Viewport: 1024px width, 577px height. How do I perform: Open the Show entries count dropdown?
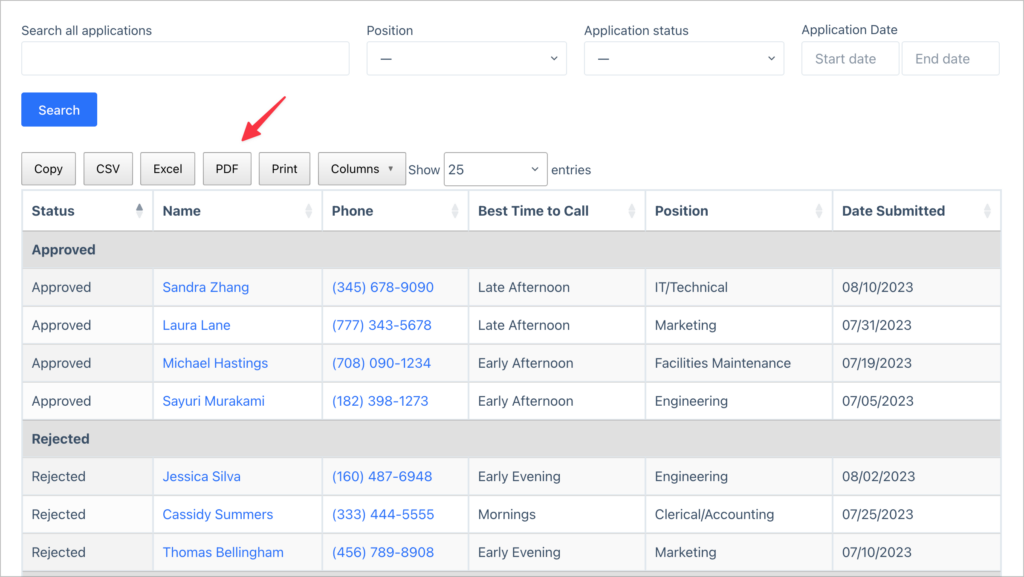[496, 170]
